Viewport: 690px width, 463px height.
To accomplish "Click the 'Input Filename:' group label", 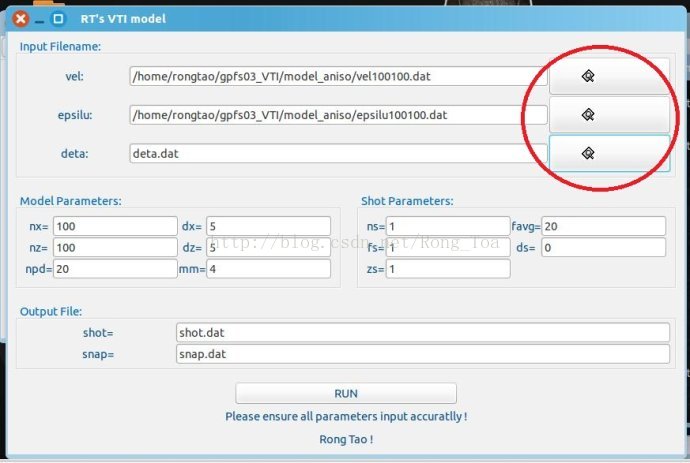I will click(60, 46).
